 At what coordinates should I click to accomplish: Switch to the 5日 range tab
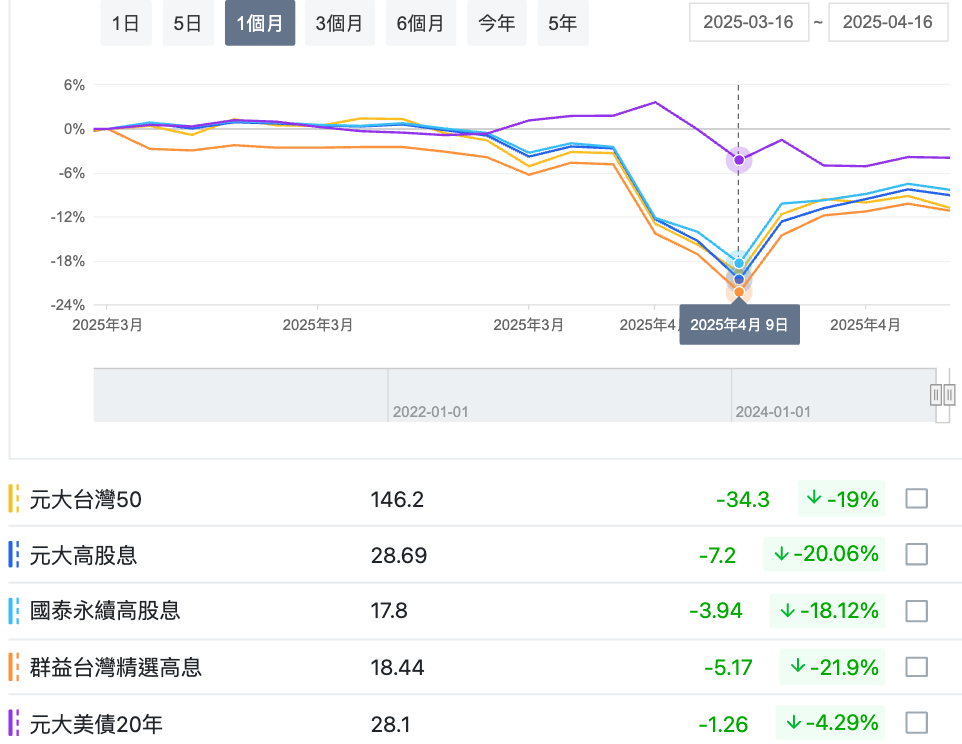click(187, 24)
